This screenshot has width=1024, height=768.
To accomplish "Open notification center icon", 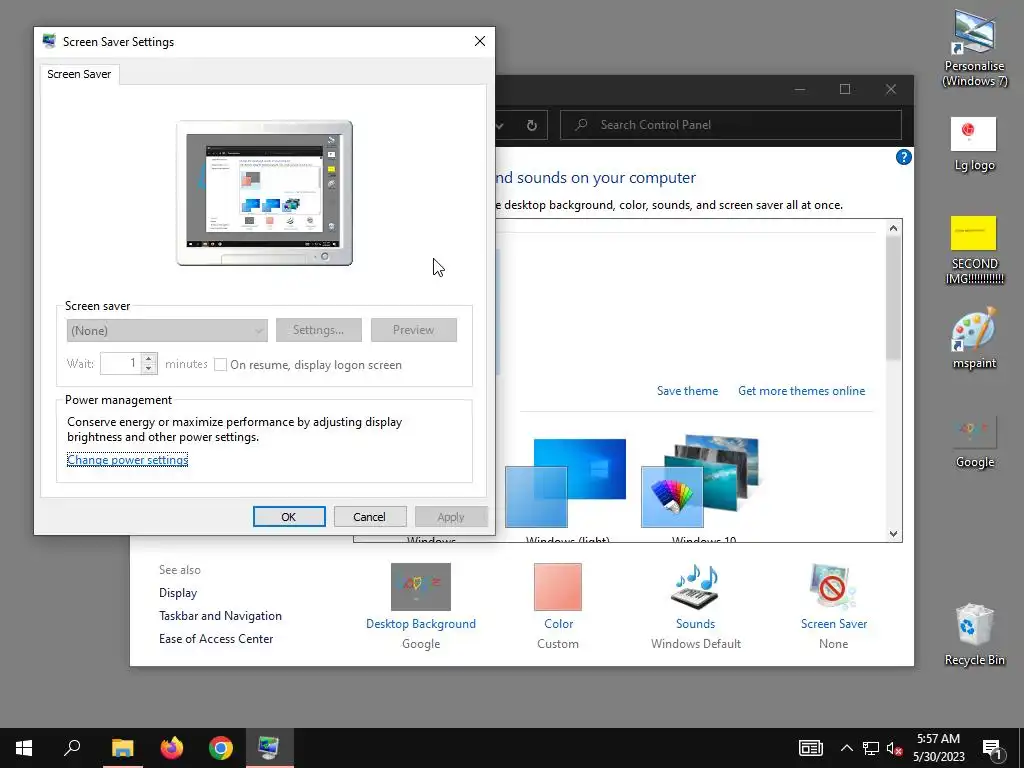I will click(992, 748).
